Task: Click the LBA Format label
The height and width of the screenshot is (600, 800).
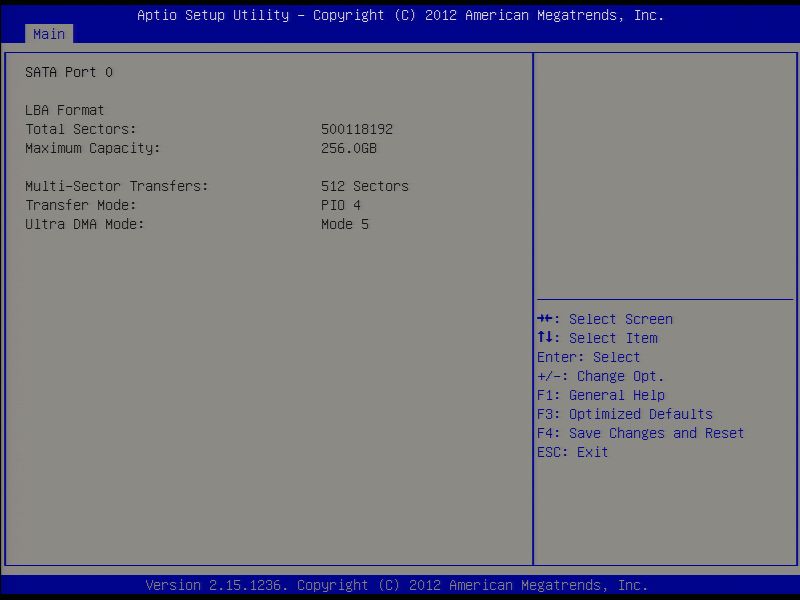Action: [65, 110]
